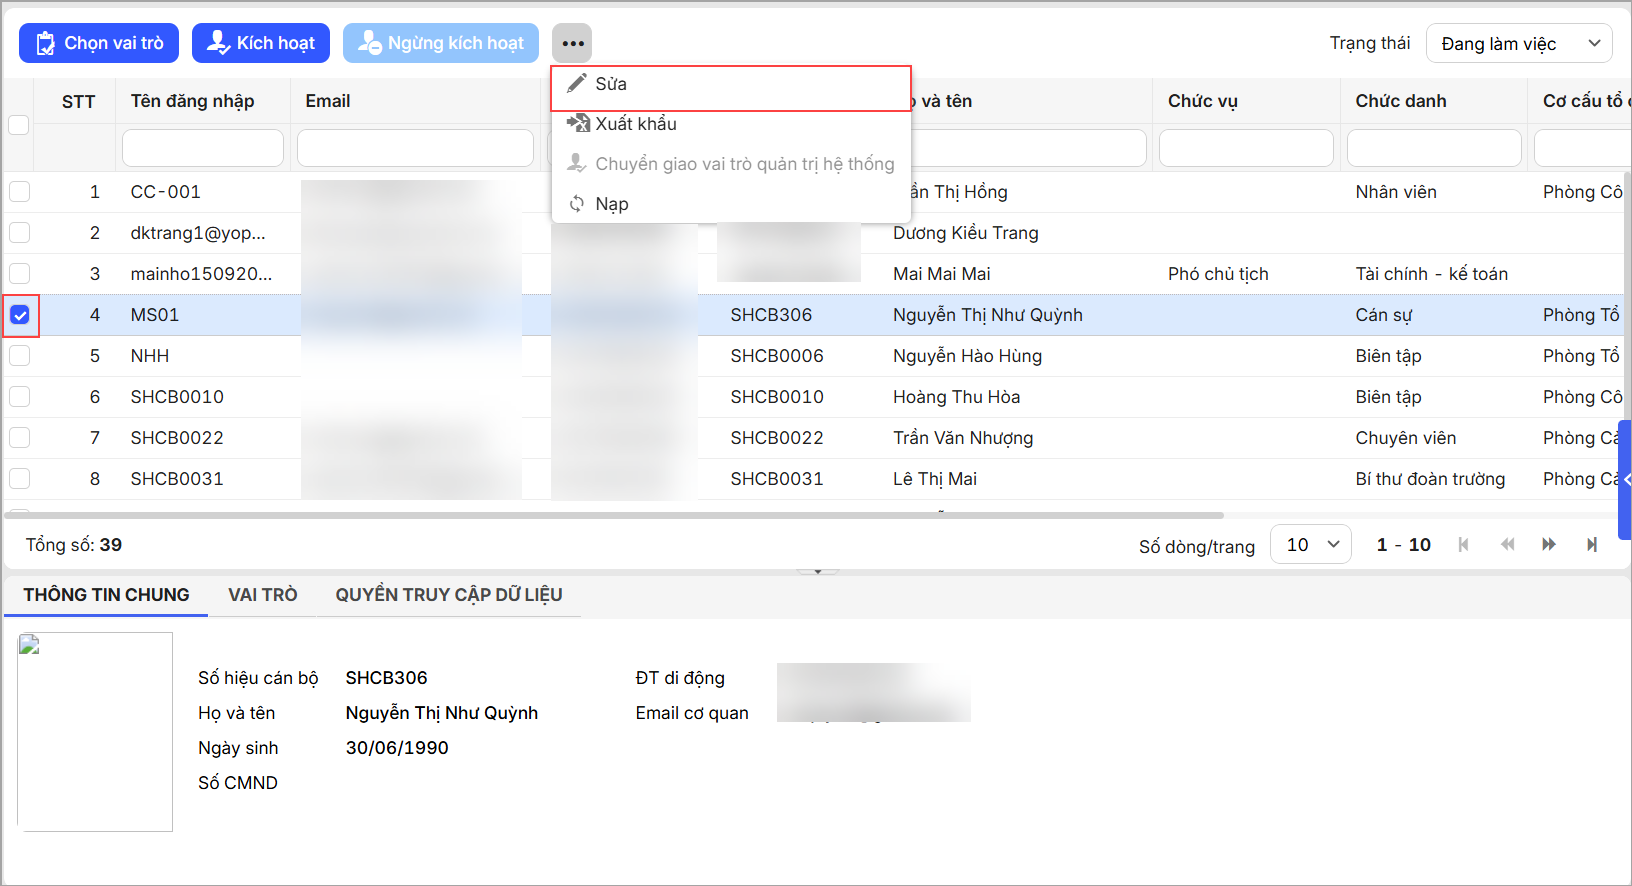1632x886 pixels.
Task: Open the rows-per-page dropdown showing 10
Action: (x=1310, y=545)
